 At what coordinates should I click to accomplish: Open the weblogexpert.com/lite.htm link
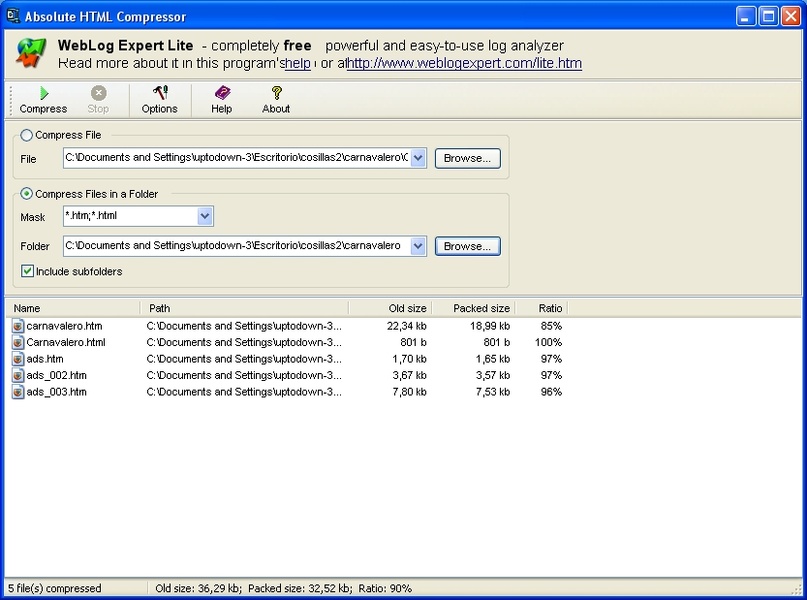(x=465, y=63)
